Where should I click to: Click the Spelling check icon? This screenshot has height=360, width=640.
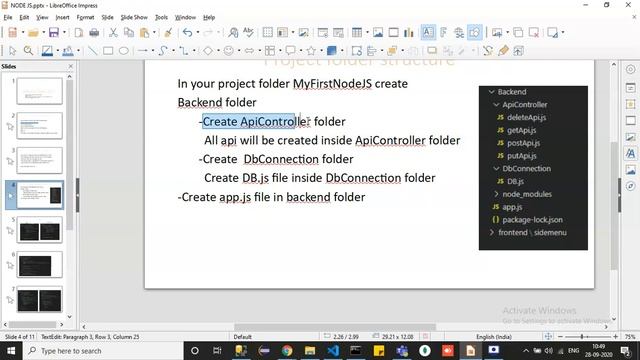(x=248, y=32)
